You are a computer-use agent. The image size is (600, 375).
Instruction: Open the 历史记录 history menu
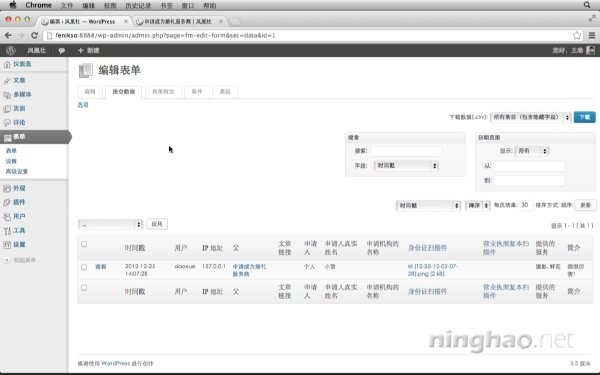click(138, 6)
